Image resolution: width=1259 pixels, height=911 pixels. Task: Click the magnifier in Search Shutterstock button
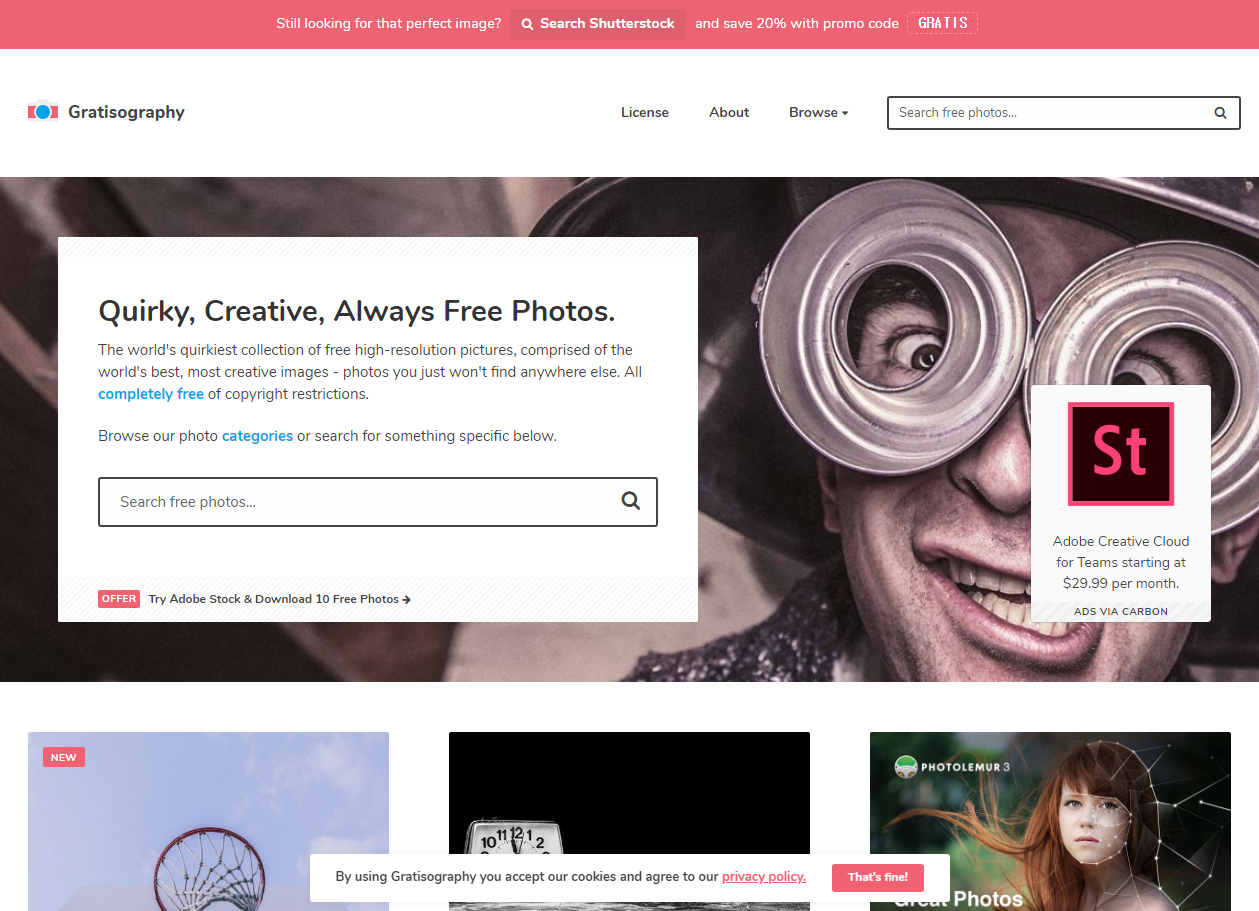pos(527,24)
